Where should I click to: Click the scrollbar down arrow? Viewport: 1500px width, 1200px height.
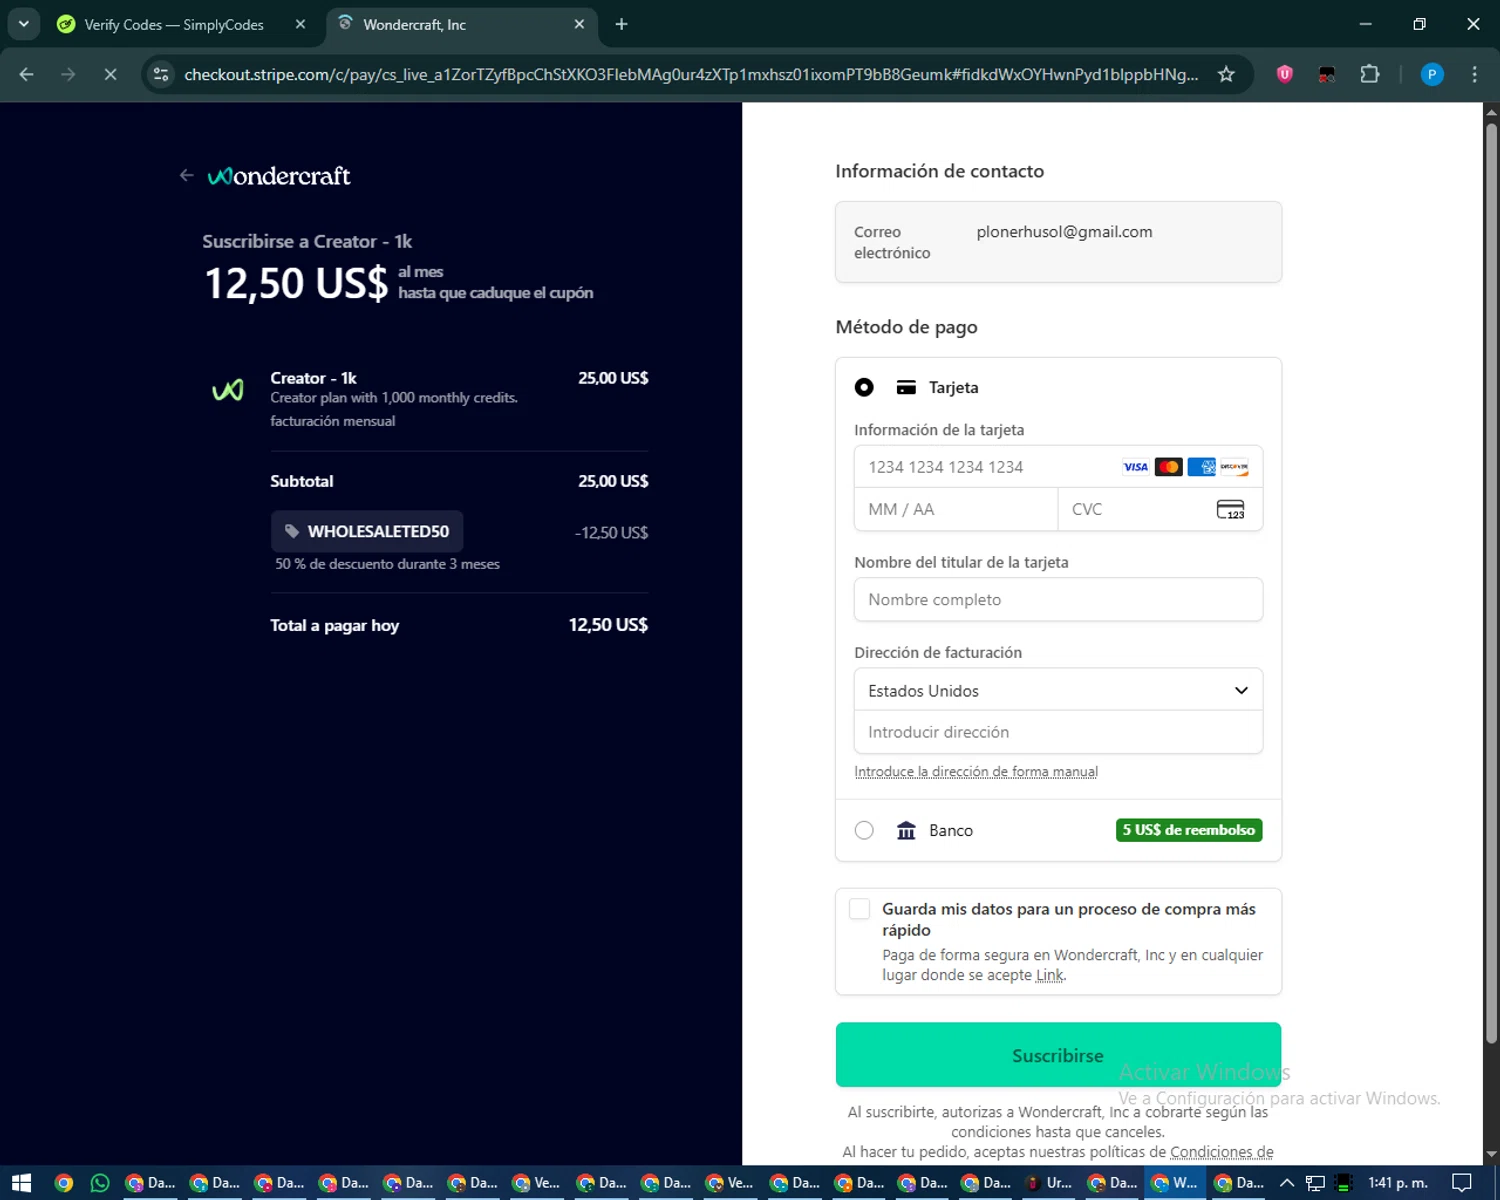pos(1491,1155)
